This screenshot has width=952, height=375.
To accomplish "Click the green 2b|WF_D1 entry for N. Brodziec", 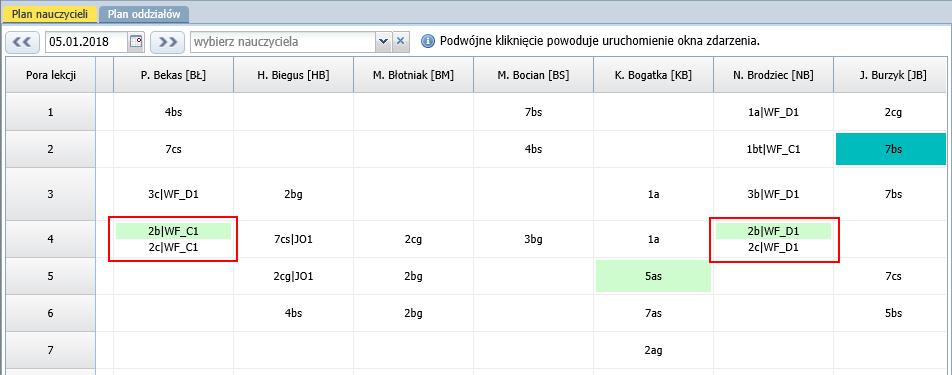I will click(x=774, y=231).
